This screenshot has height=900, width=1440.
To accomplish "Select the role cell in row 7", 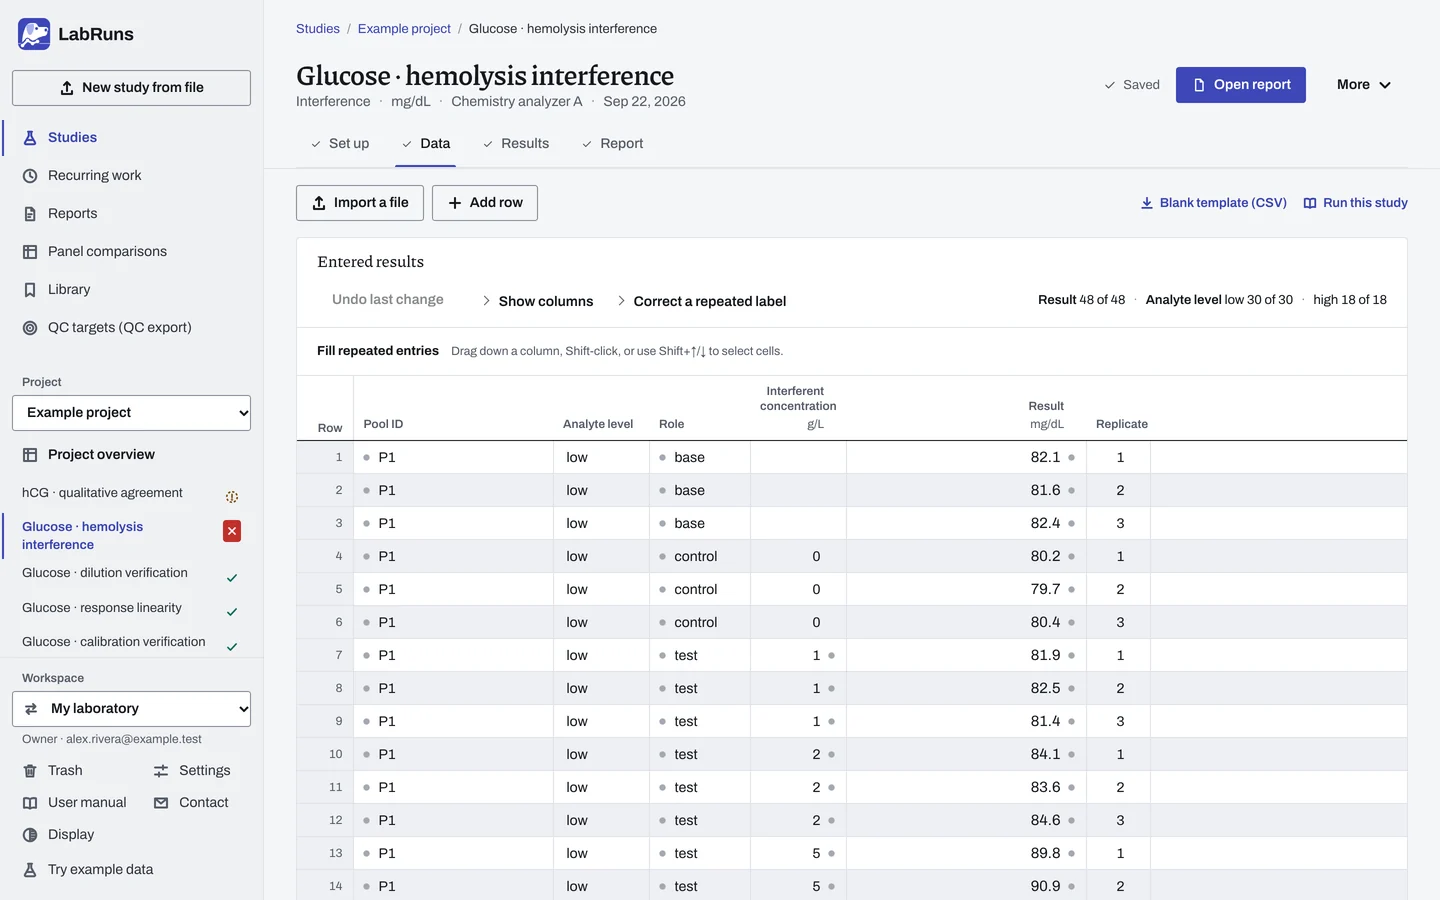I will point(700,655).
